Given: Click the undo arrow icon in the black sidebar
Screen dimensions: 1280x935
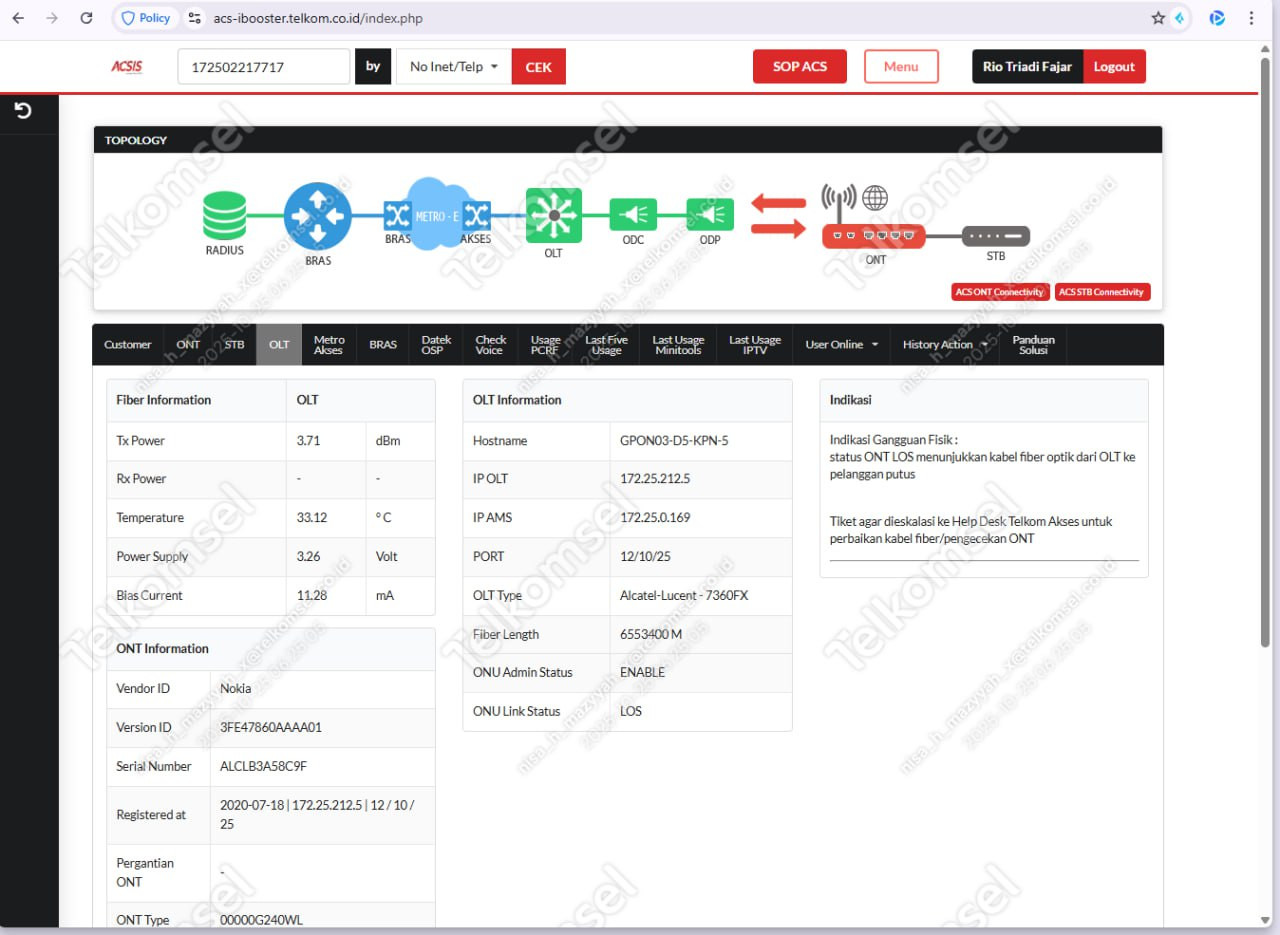Looking at the screenshot, I should click(x=23, y=110).
